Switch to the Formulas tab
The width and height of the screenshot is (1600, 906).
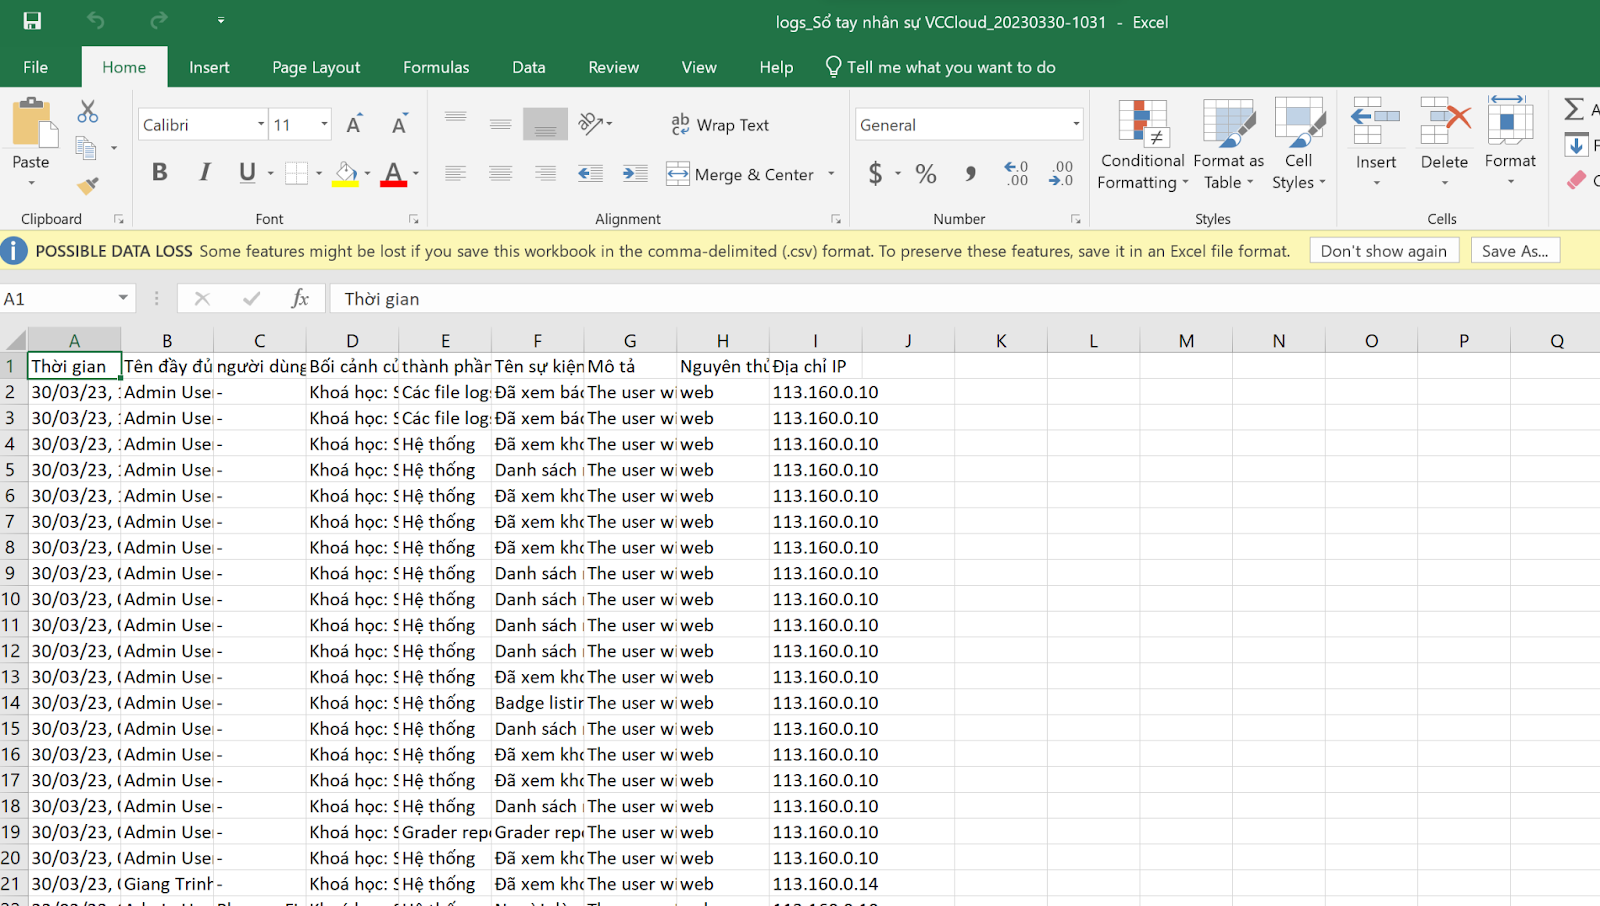coord(436,67)
